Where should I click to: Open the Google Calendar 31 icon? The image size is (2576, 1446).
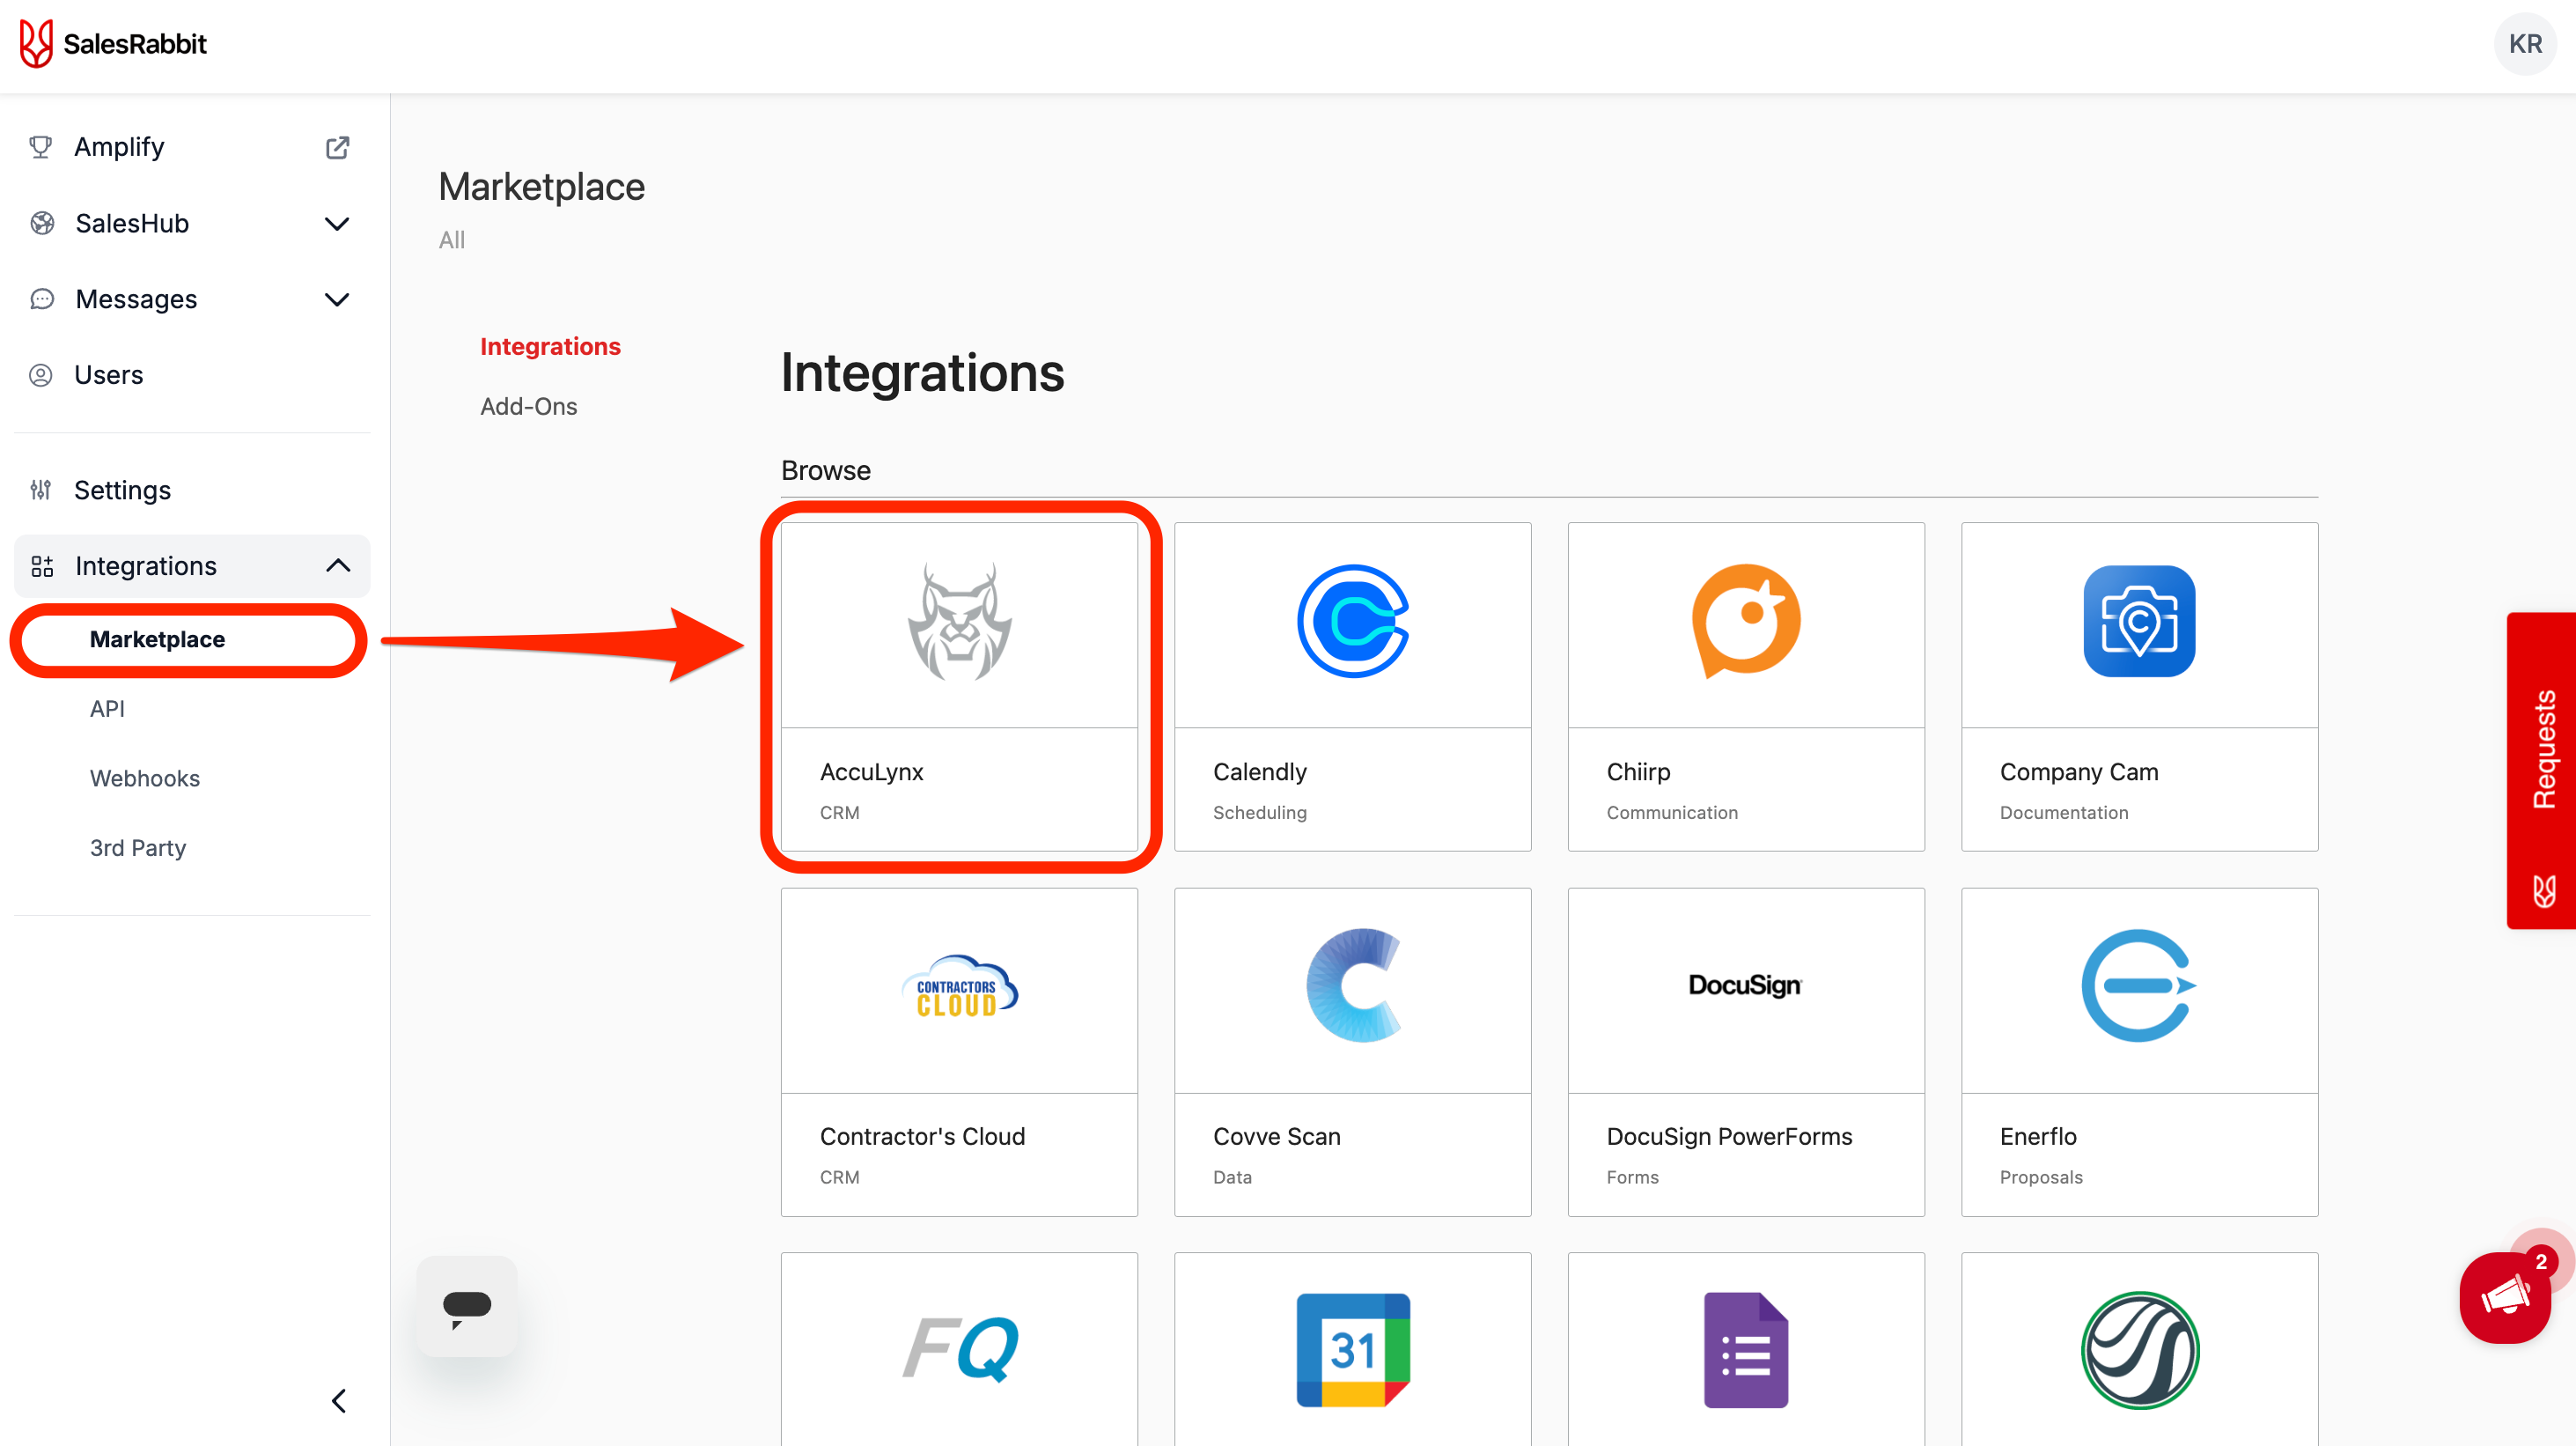1352,1350
